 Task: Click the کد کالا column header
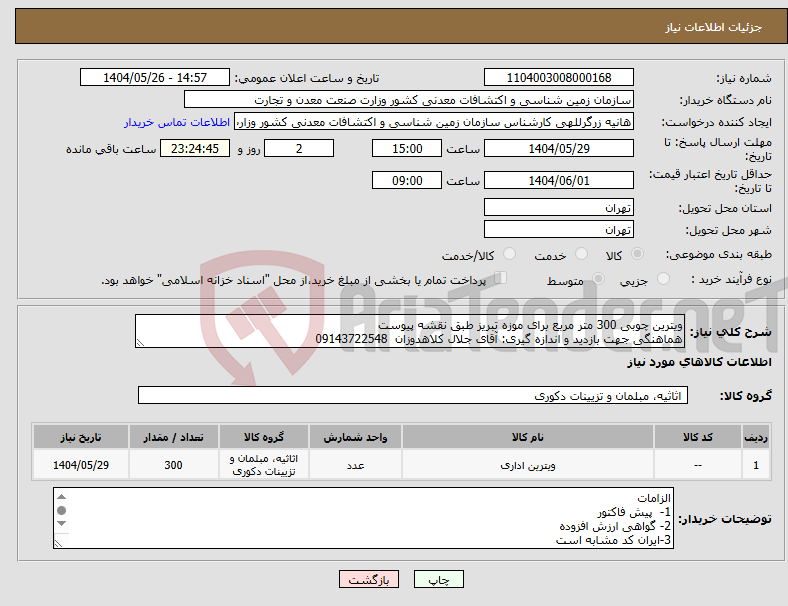(698, 437)
